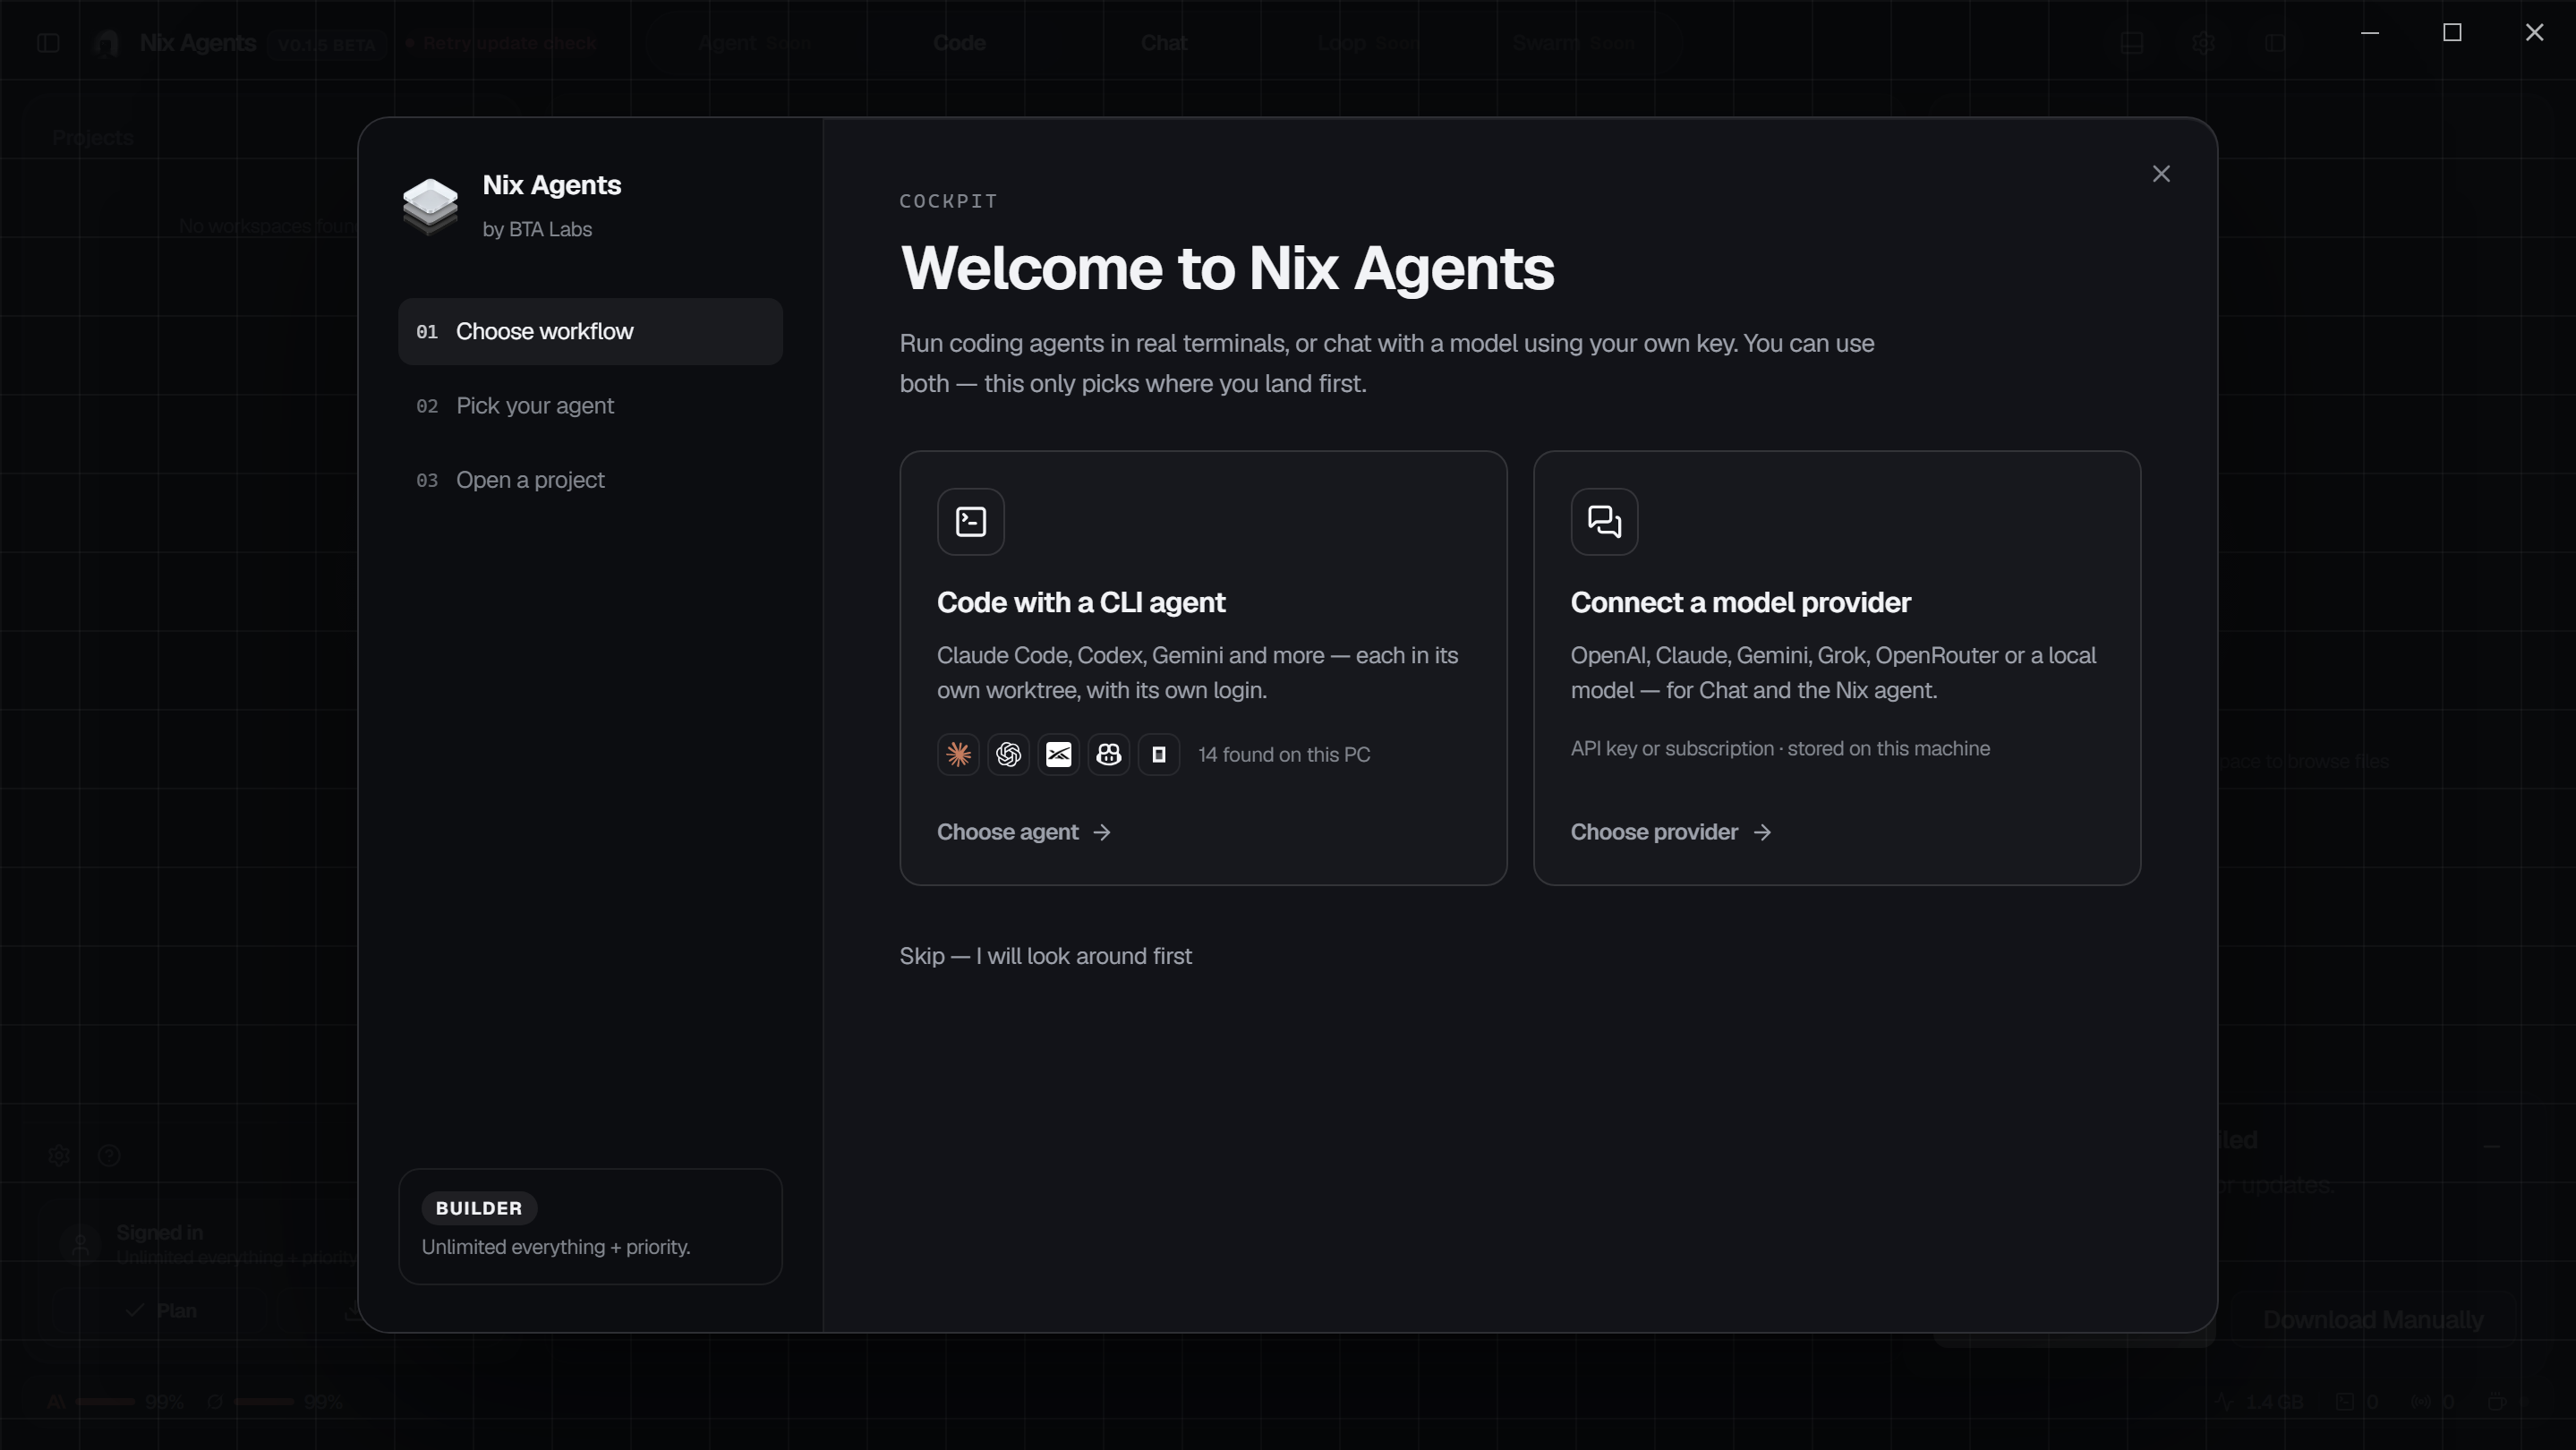Click the settings gear at the sidebar bottom
The image size is (2576, 1450).
pos(59,1156)
